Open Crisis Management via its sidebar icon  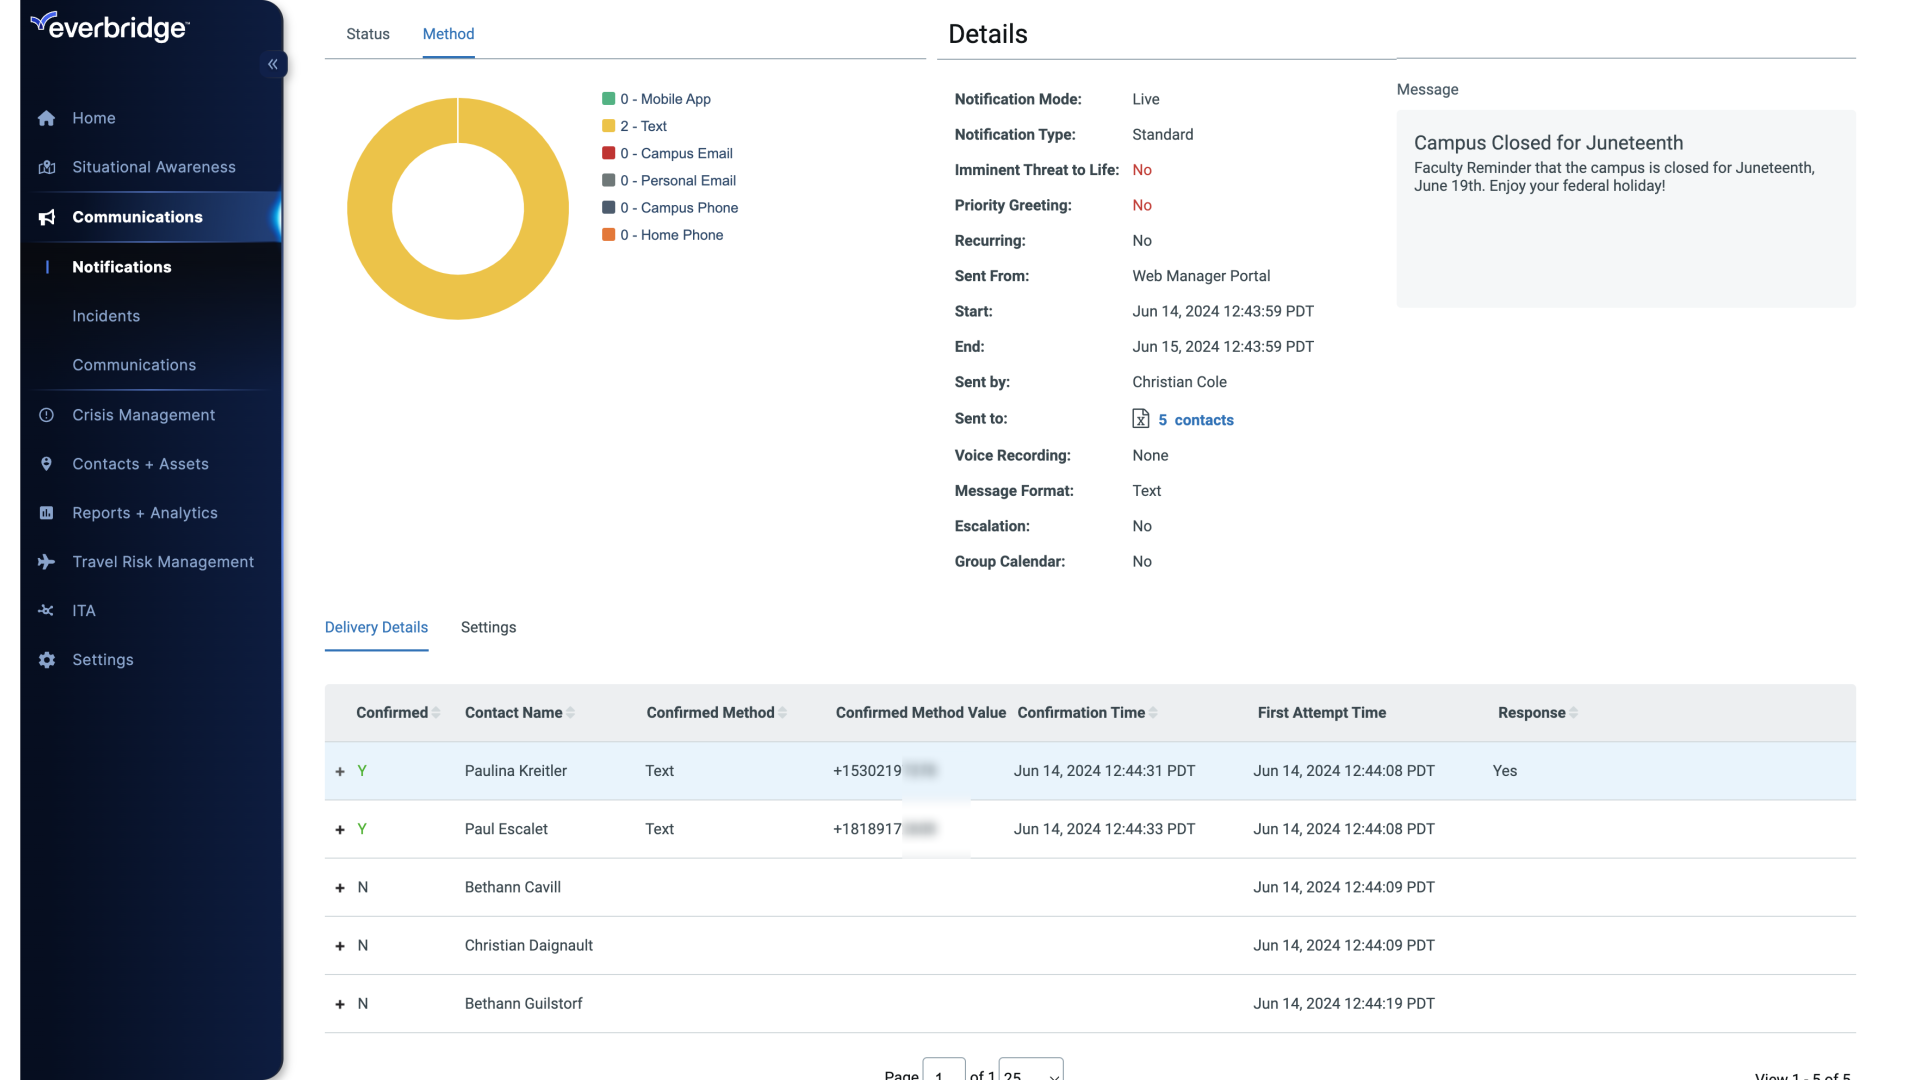[46, 414]
